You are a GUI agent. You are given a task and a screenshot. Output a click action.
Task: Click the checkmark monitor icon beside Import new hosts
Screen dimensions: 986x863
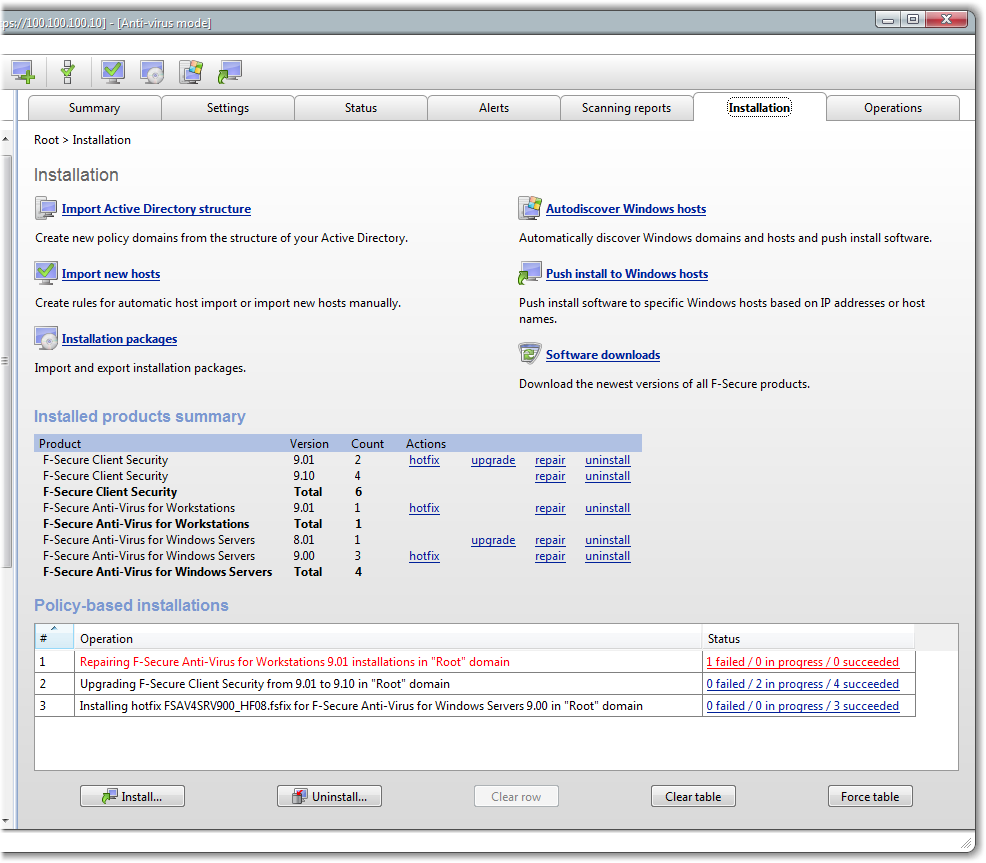point(46,273)
